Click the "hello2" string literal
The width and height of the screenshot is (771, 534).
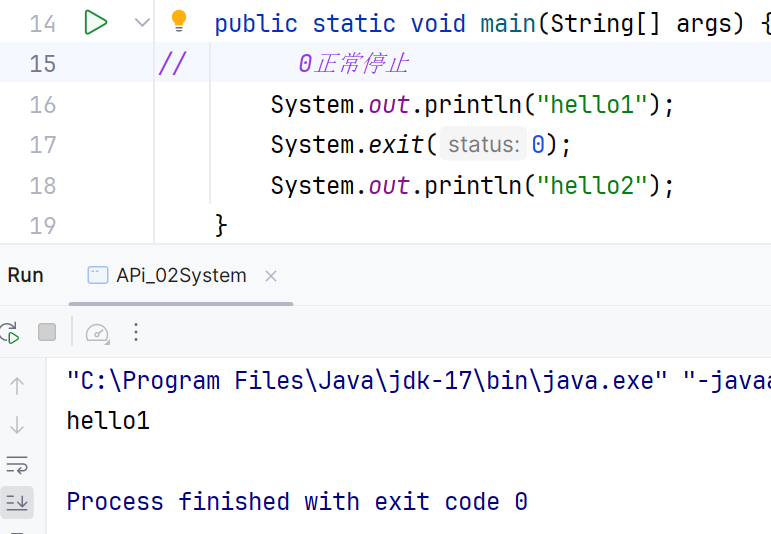[592, 186]
